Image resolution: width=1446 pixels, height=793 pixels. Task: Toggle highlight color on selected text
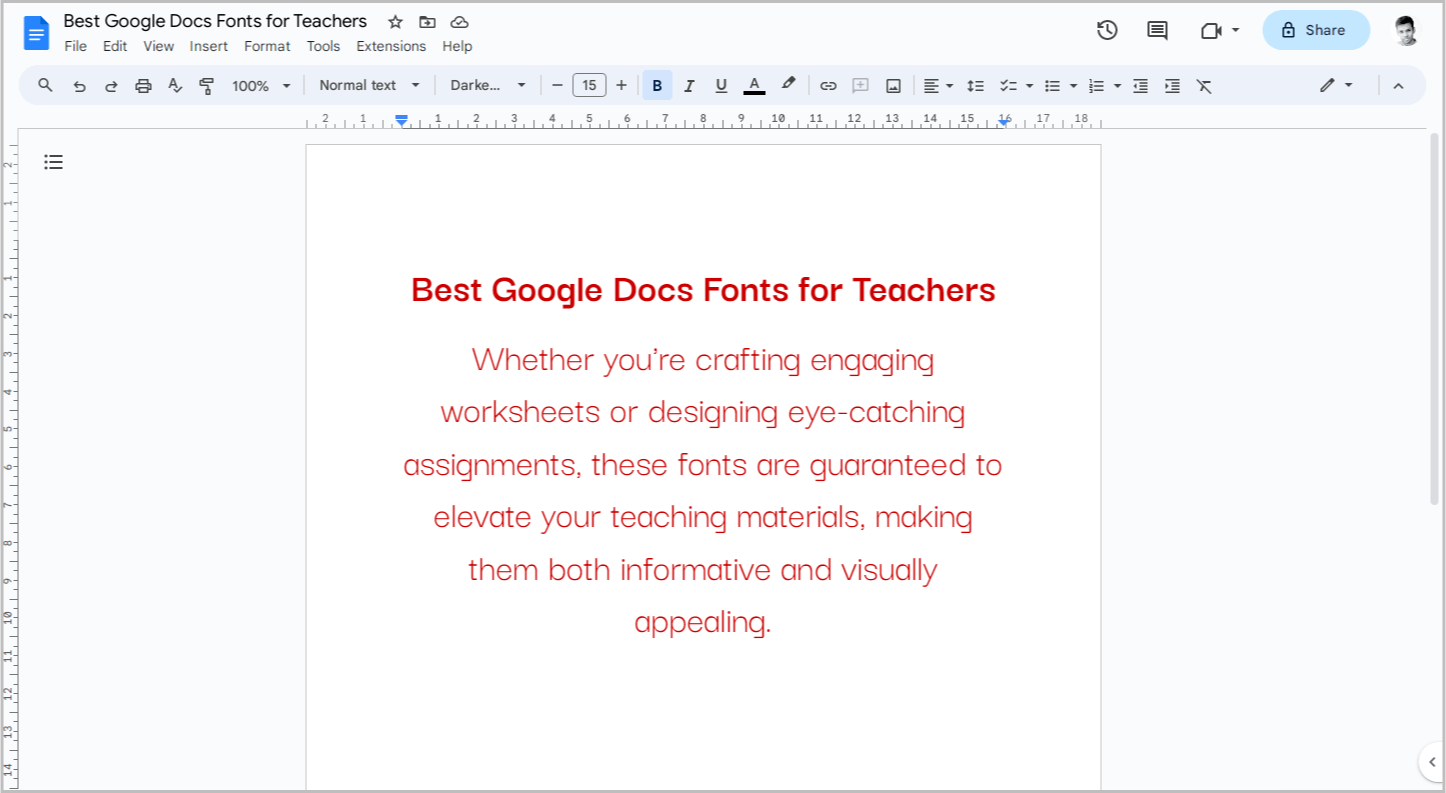click(788, 85)
